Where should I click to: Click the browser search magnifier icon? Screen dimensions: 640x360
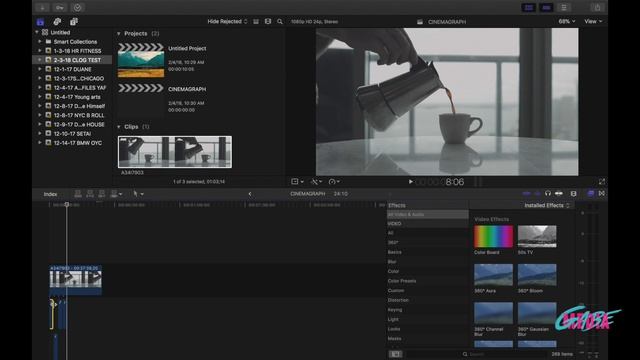[280, 22]
